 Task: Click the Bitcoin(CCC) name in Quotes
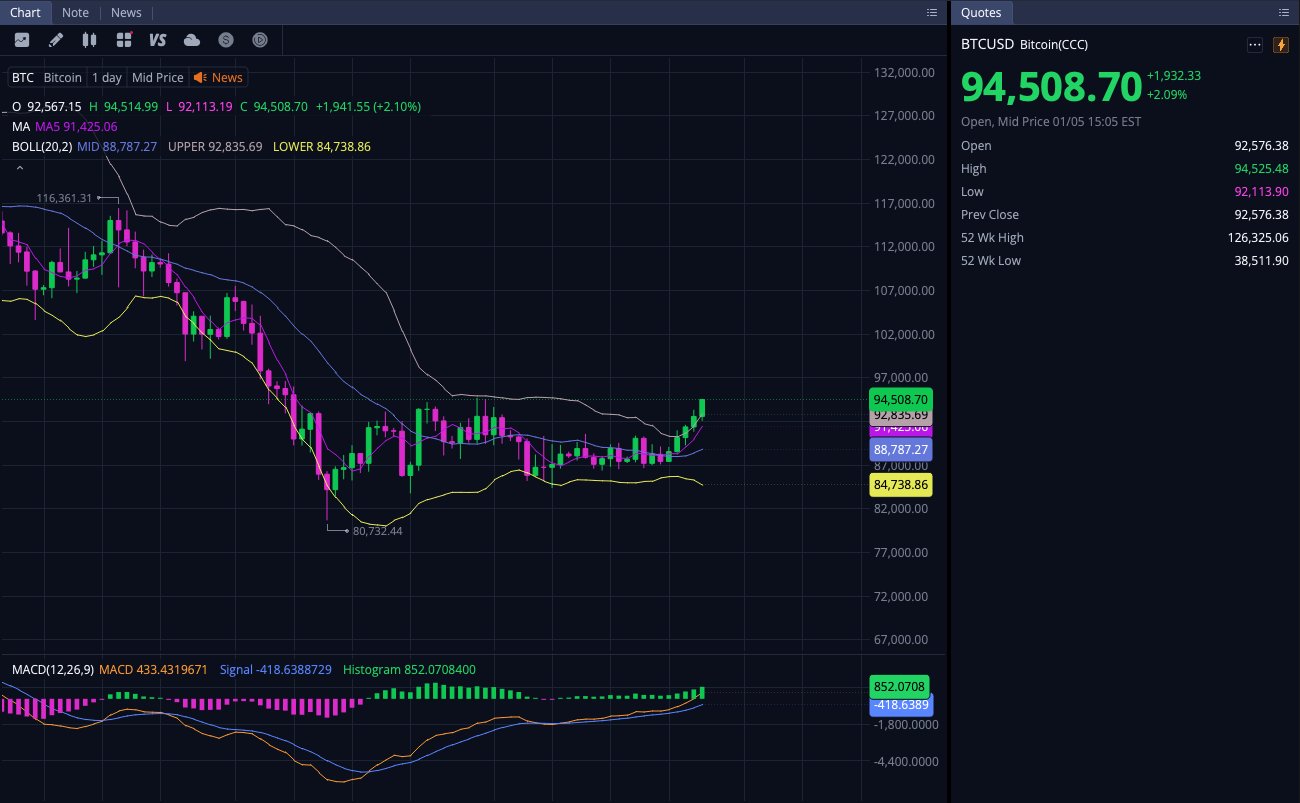[x=1054, y=44]
